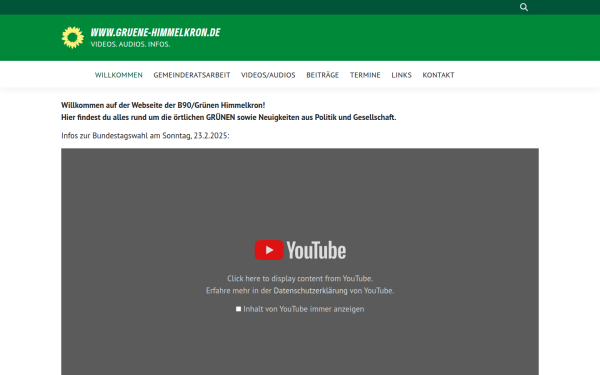Click 'Click here to display content from YouTube'
The image size is (600, 375).
(300, 279)
